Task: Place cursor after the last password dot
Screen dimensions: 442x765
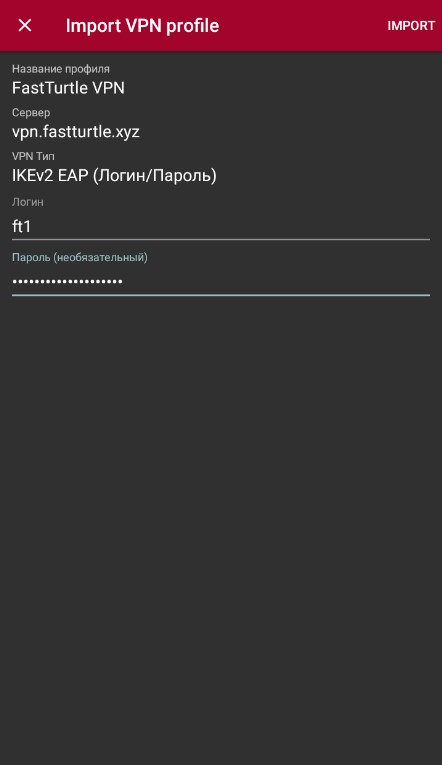Action: point(123,282)
